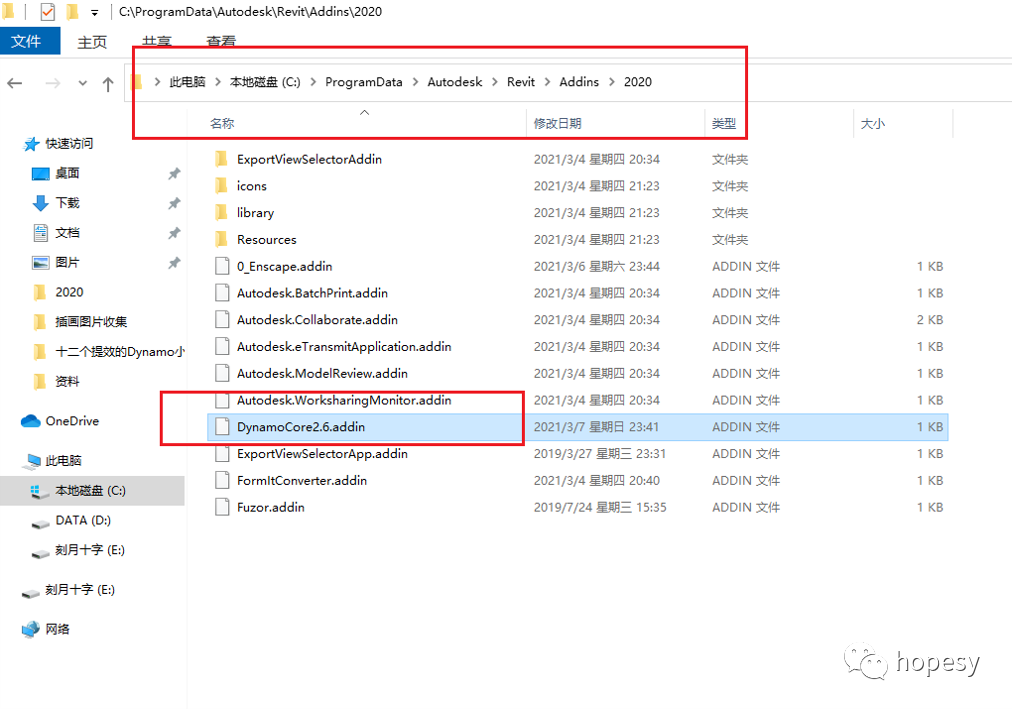Select Autodesk.WorksharingMonitor.addin file name
This screenshot has height=709, width=1012.
[344, 400]
